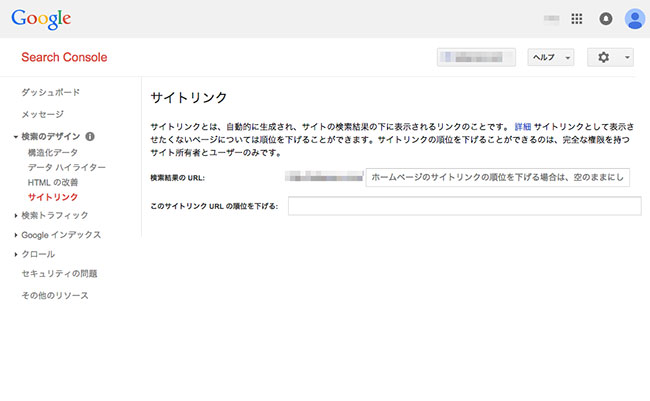Screen dimensions: 650x401
Task: Focus the サイトリンク URL の順位を下げる field
Action: (465, 206)
